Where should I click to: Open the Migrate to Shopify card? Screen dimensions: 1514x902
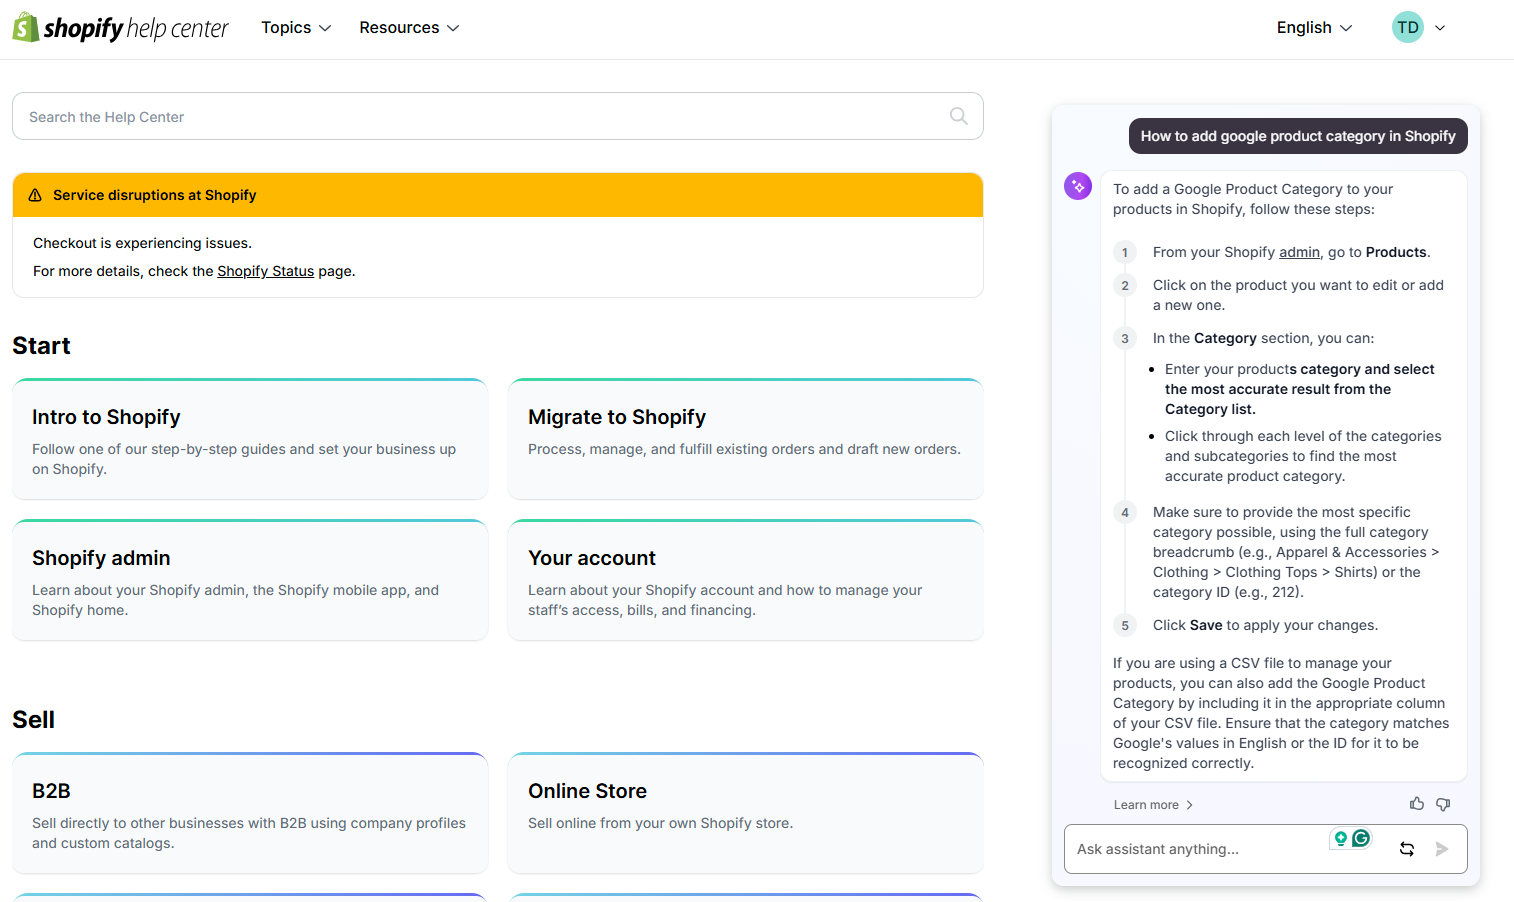(x=746, y=439)
